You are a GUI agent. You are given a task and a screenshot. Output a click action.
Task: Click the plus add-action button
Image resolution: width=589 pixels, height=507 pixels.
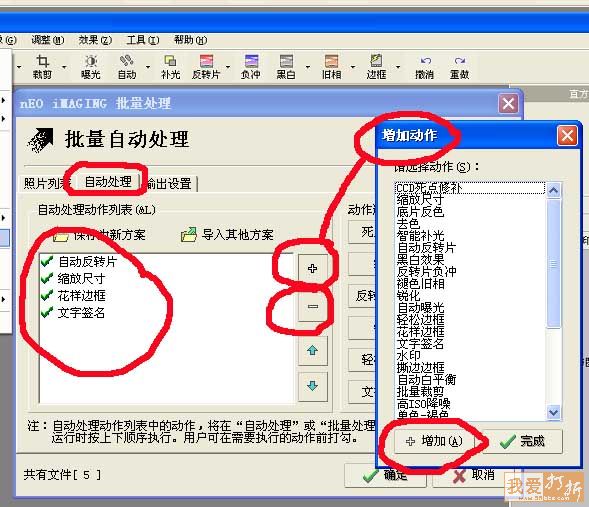[313, 268]
